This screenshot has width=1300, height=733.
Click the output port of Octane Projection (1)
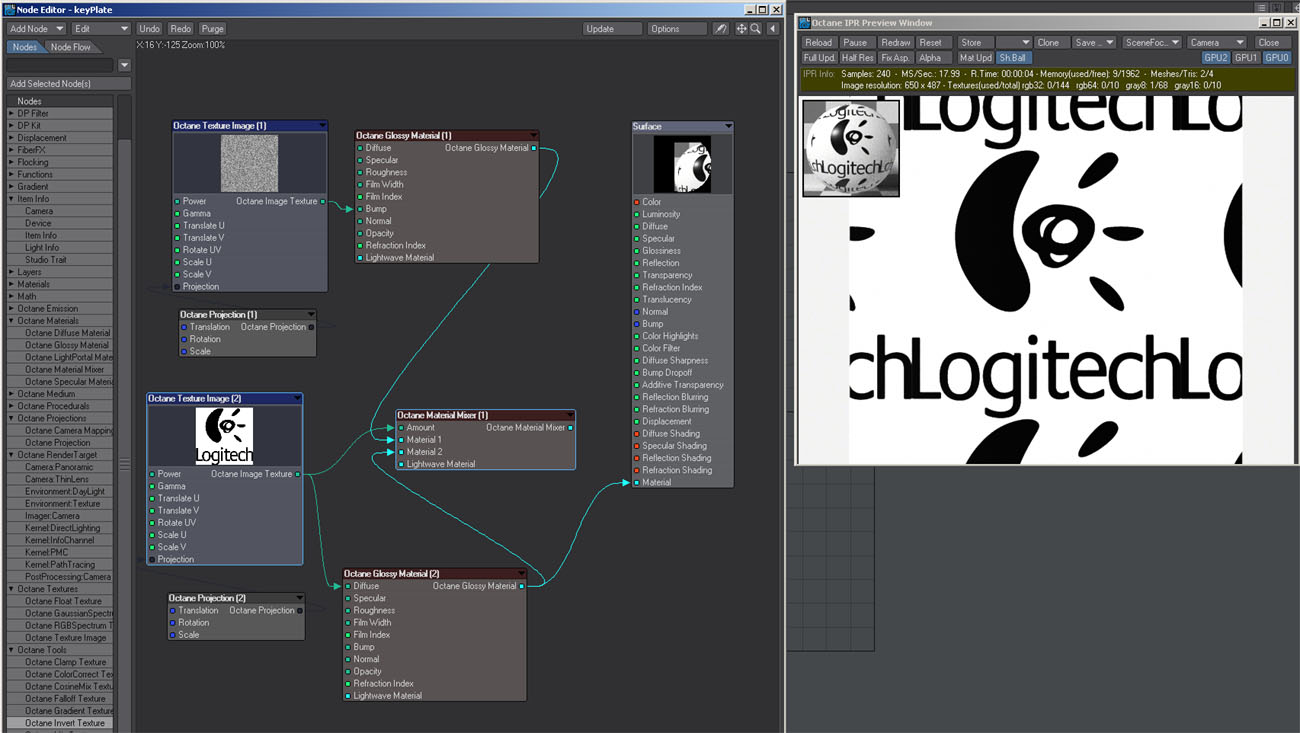point(311,327)
